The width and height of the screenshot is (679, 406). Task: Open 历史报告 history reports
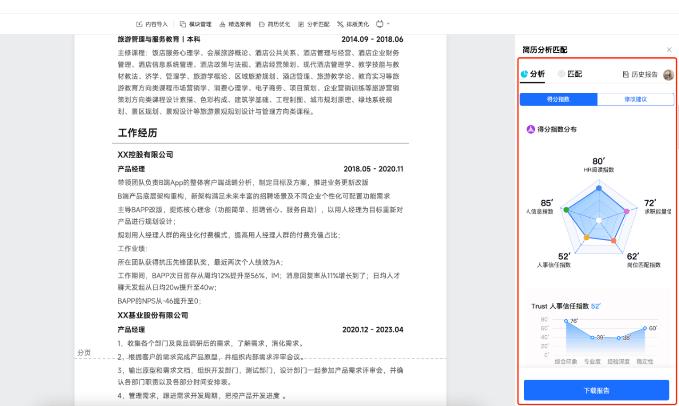[640, 74]
